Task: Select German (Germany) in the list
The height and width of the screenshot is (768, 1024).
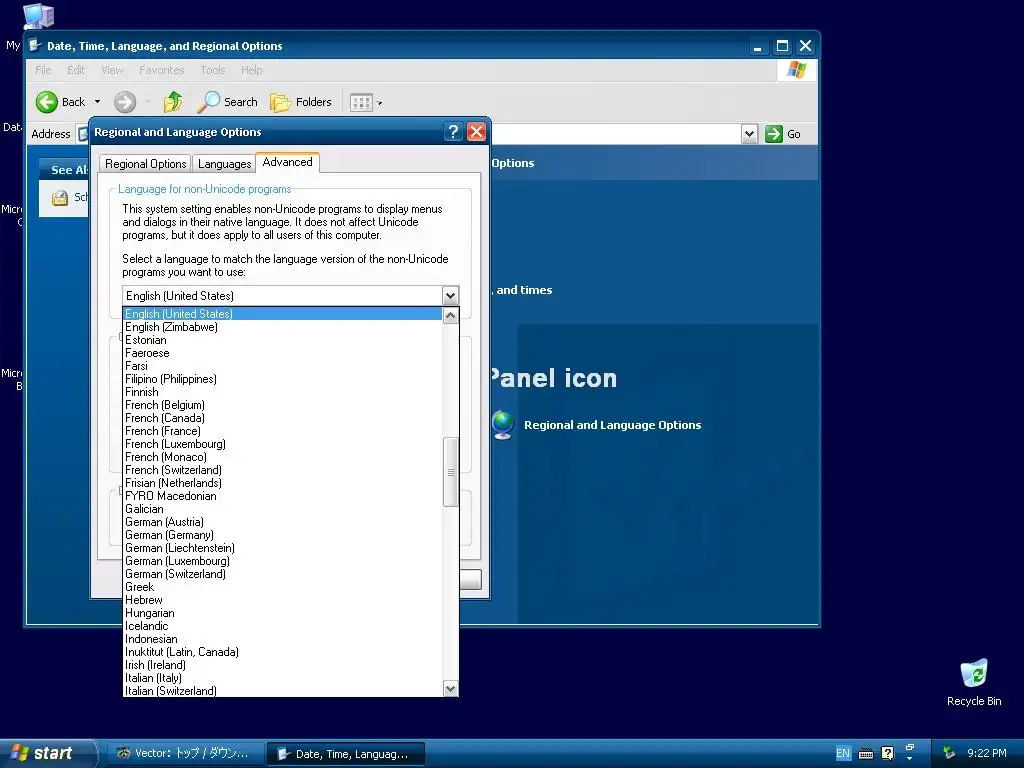Action: 283,535
